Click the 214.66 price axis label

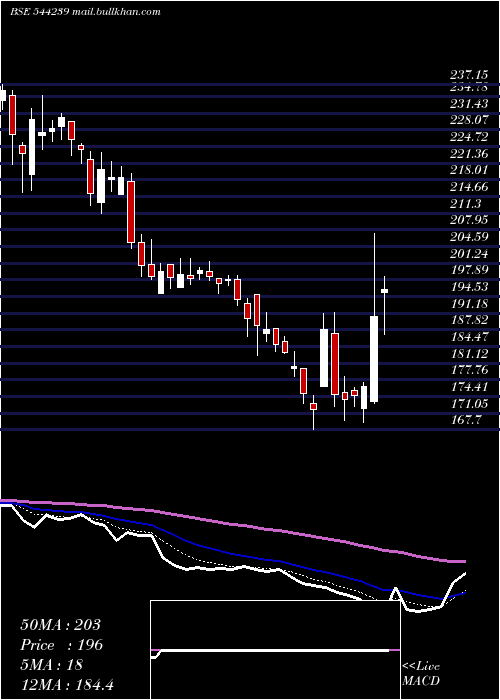(469, 188)
